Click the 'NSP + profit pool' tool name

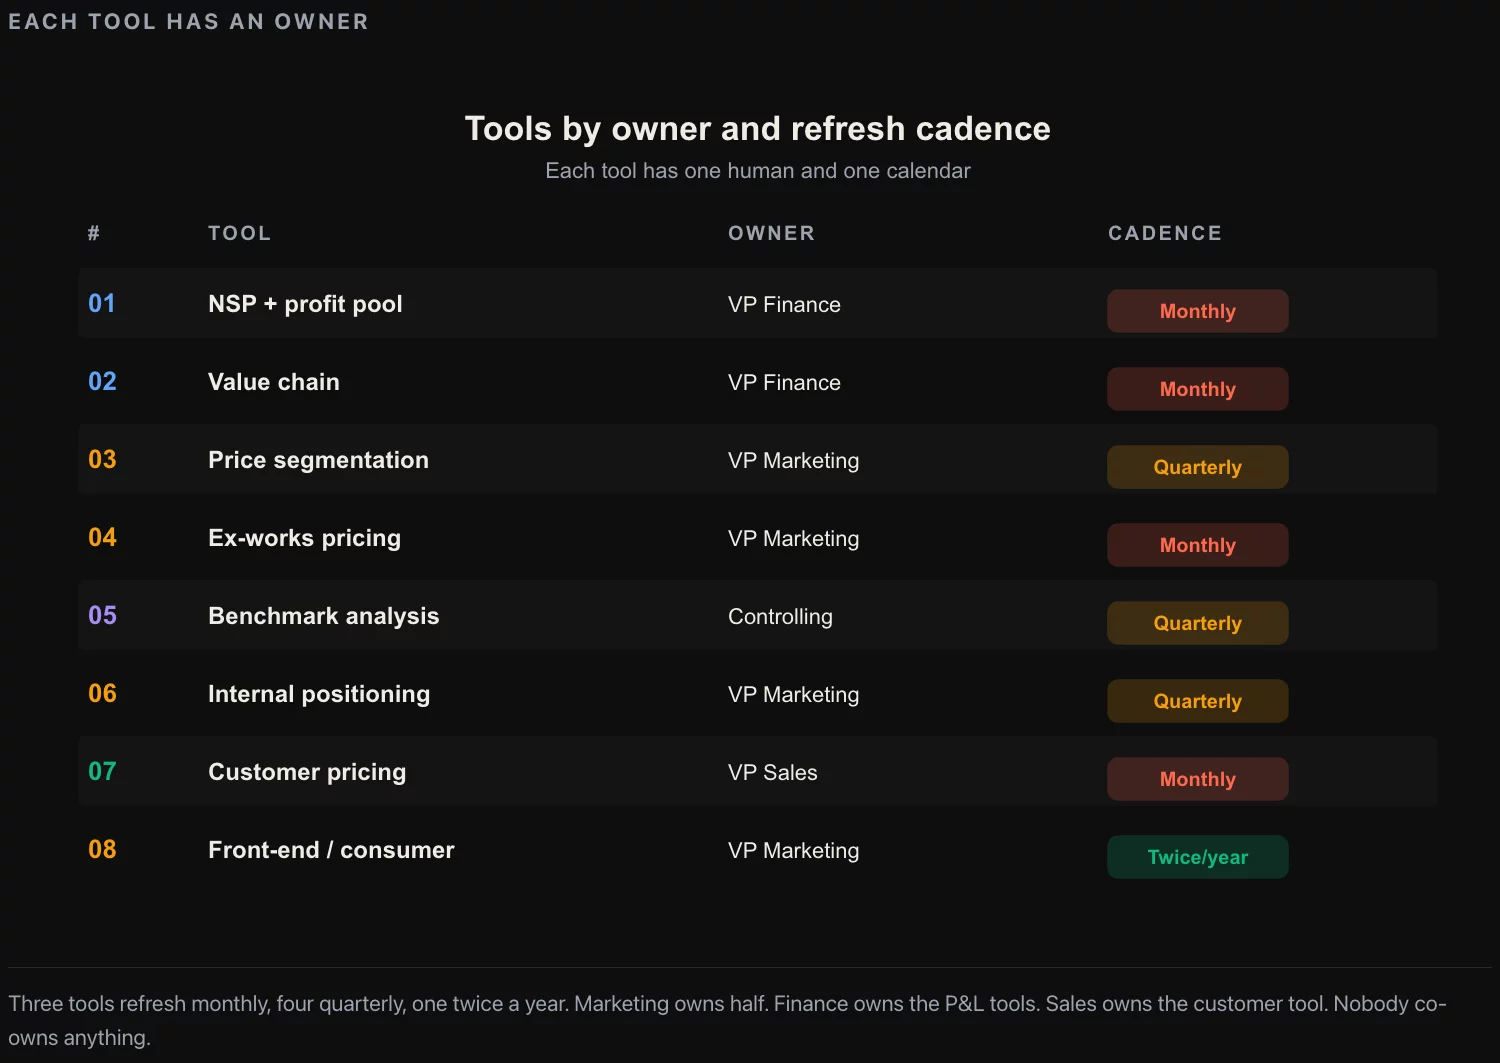pyautogui.click(x=305, y=304)
